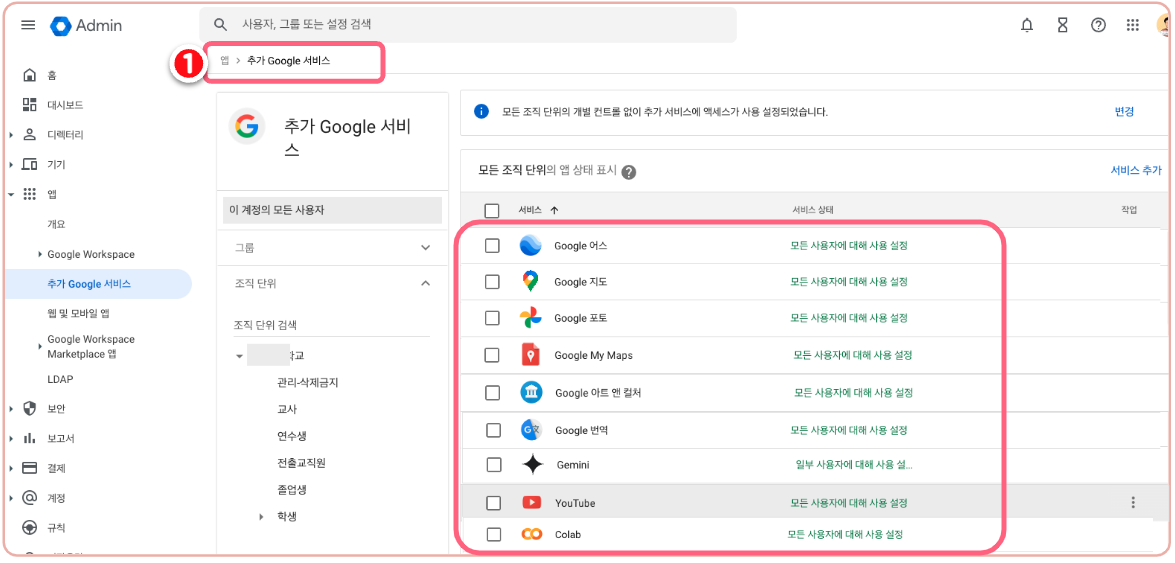Open 웹 및 모바일 앱
Screen dimensions: 1175x563
pyautogui.click(x=79, y=313)
